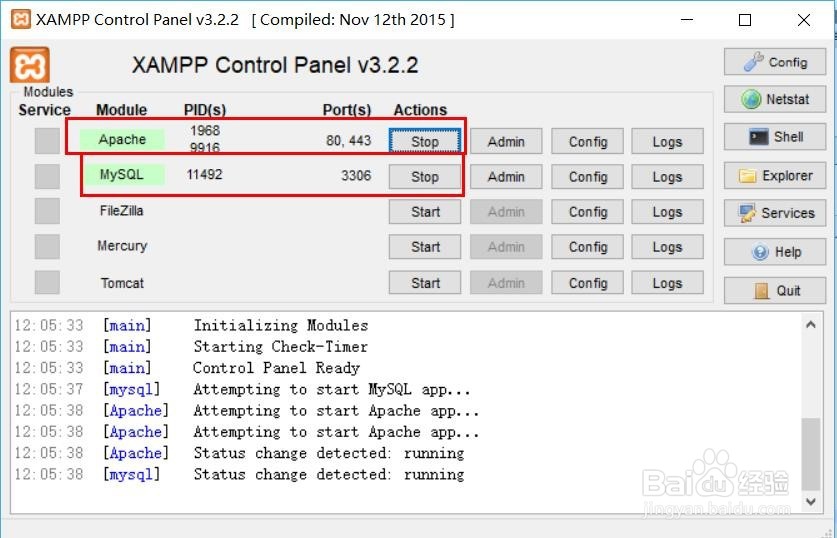
Task: Stop the Apache module
Action: click(x=425, y=141)
